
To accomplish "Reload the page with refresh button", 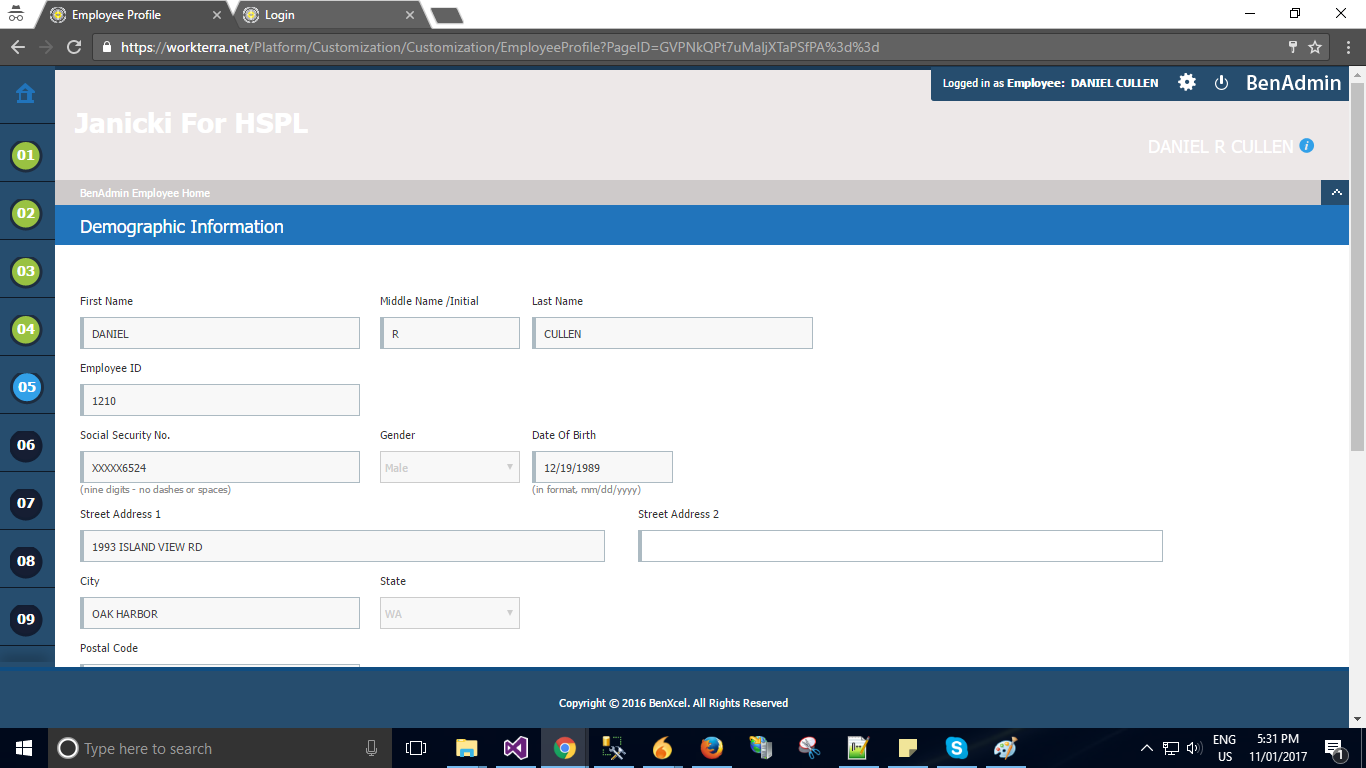I will click(73, 47).
